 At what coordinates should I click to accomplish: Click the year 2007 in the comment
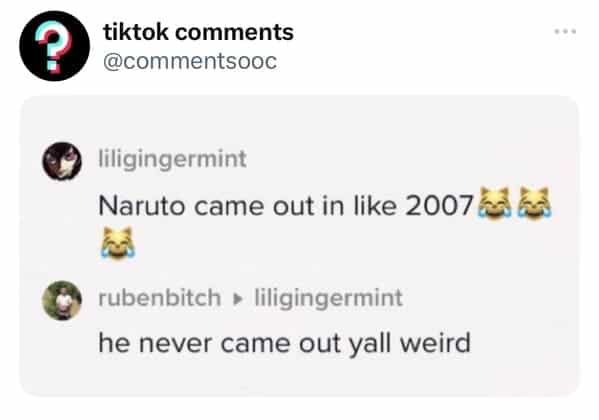(x=439, y=206)
